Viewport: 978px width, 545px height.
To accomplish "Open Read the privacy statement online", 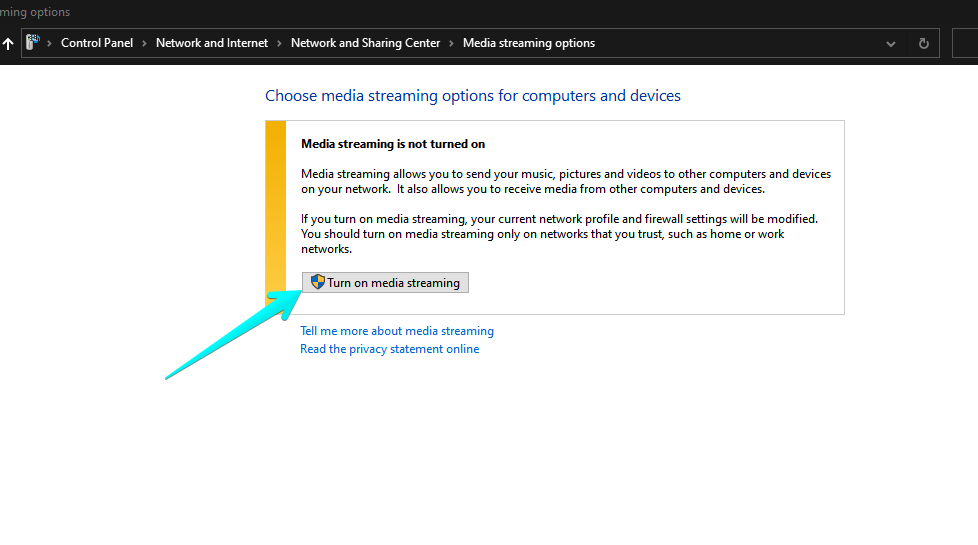I will pos(389,349).
